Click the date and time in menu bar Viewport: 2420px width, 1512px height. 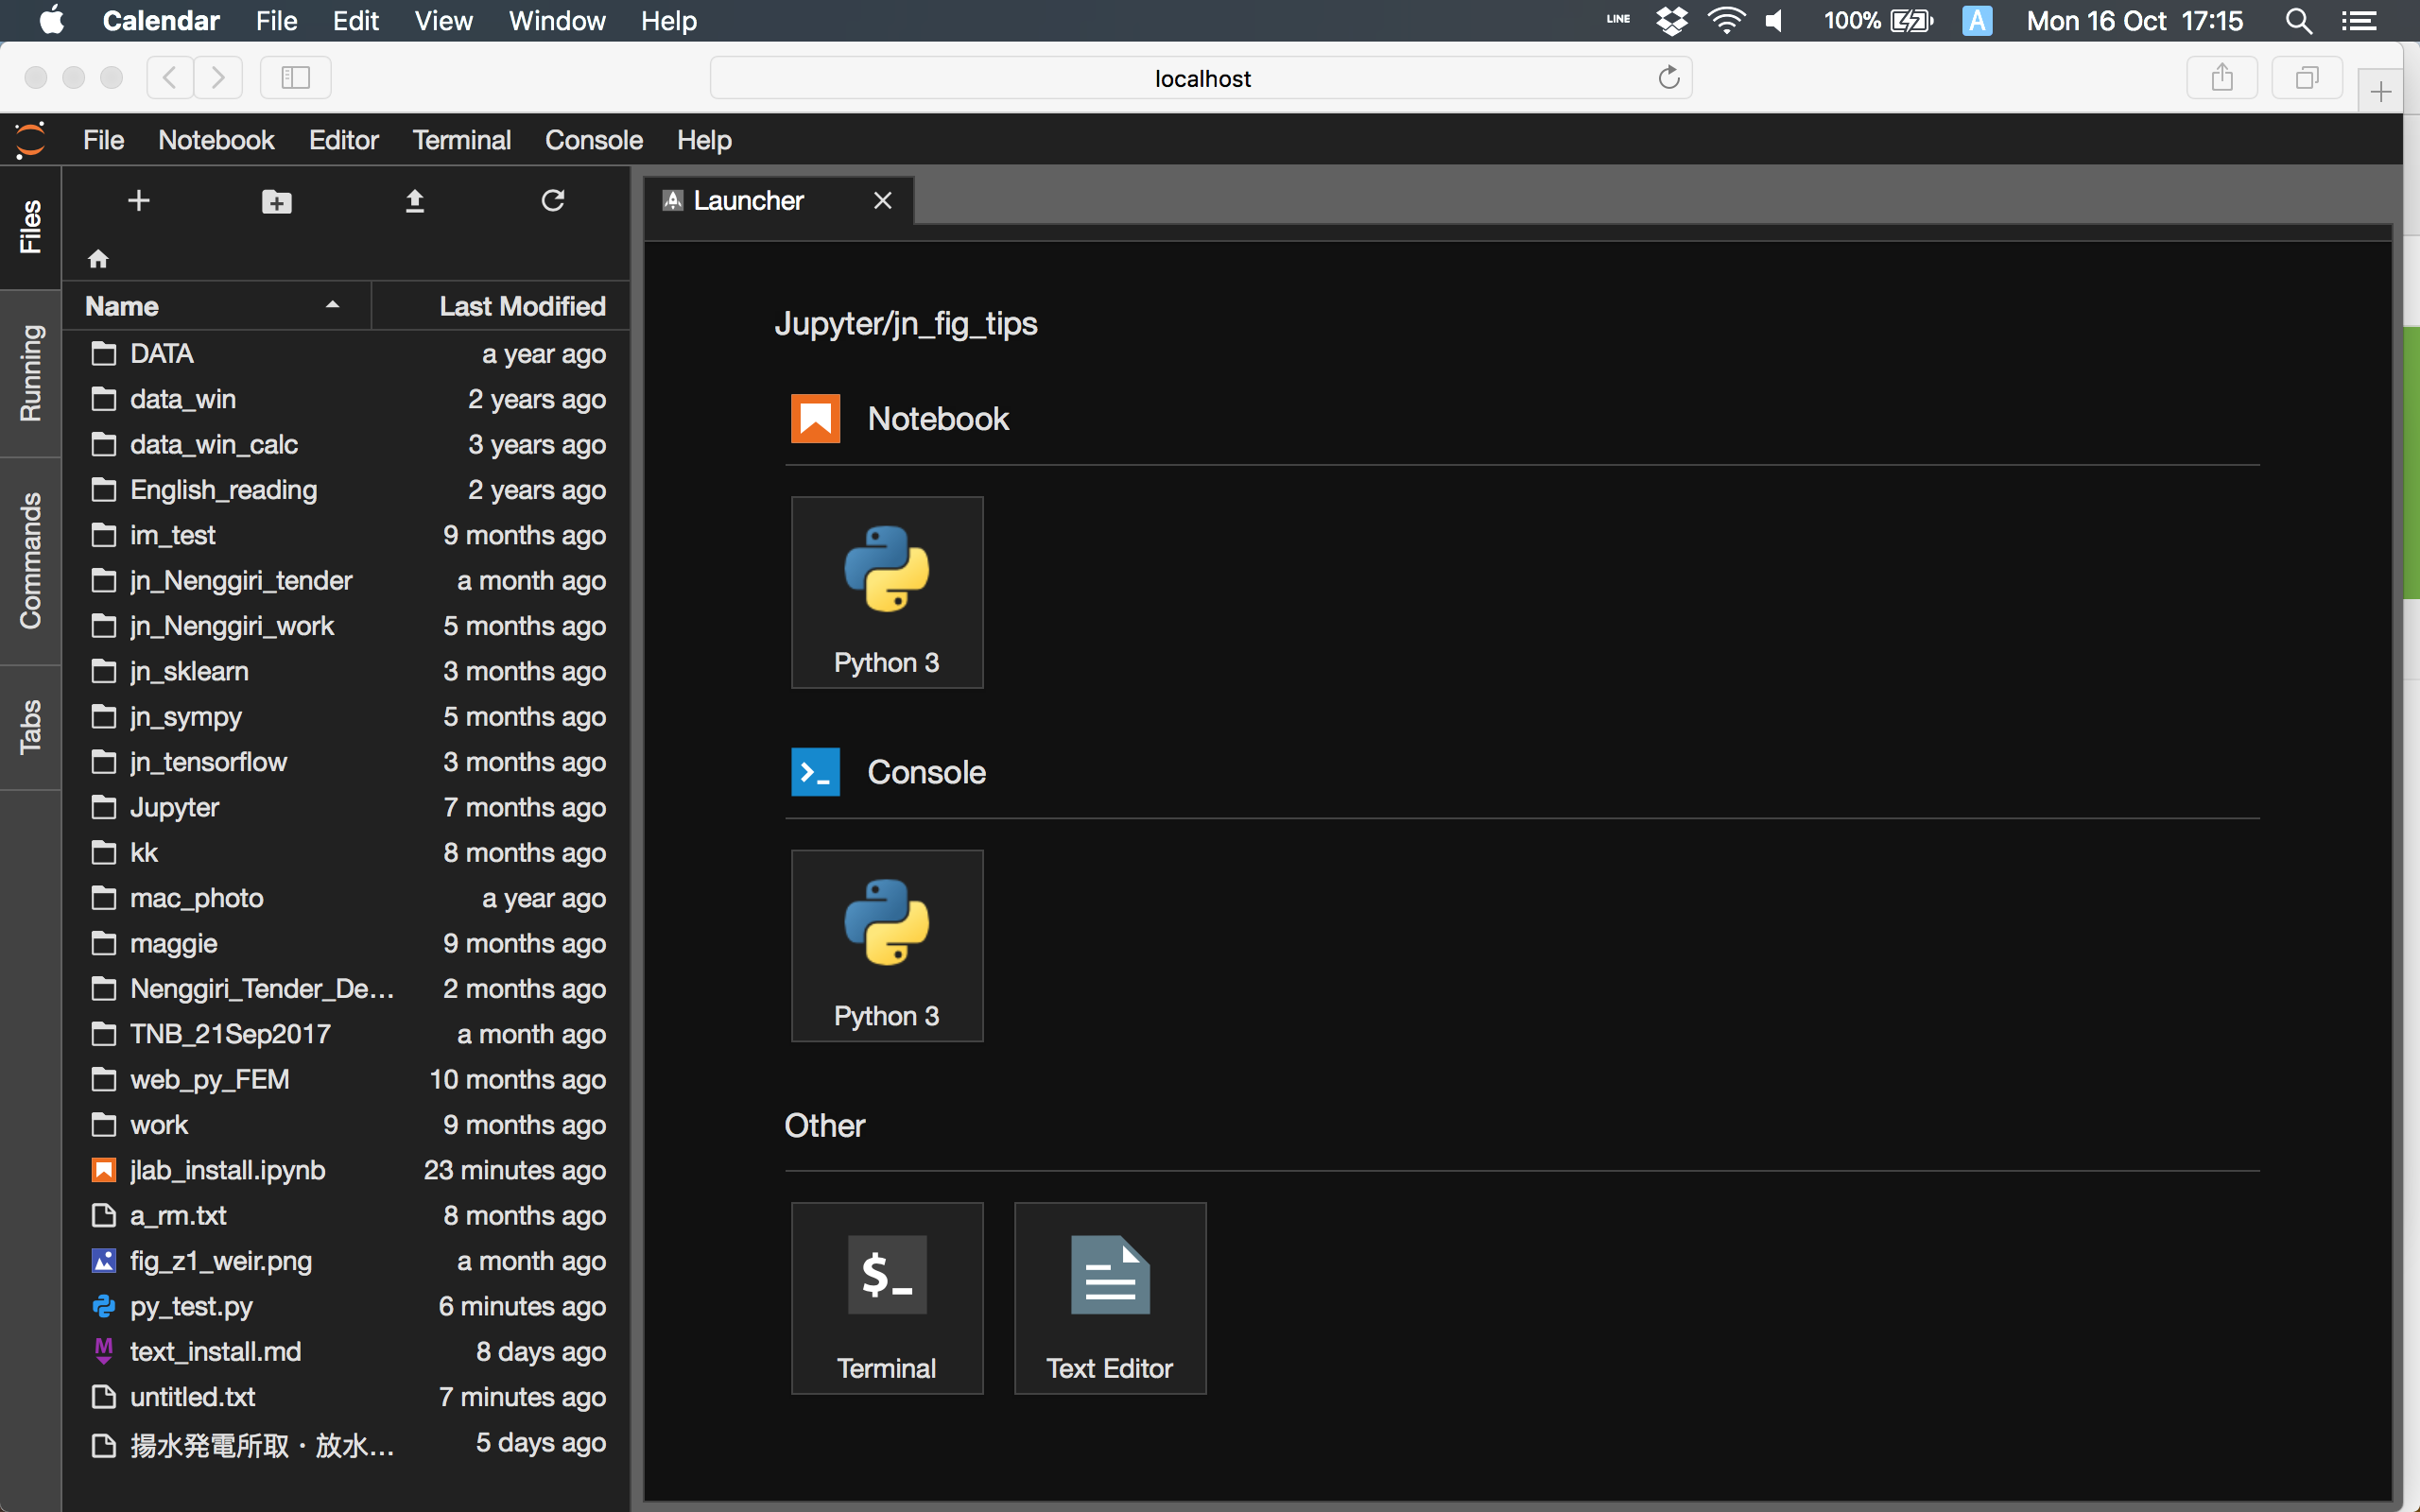click(x=2135, y=20)
